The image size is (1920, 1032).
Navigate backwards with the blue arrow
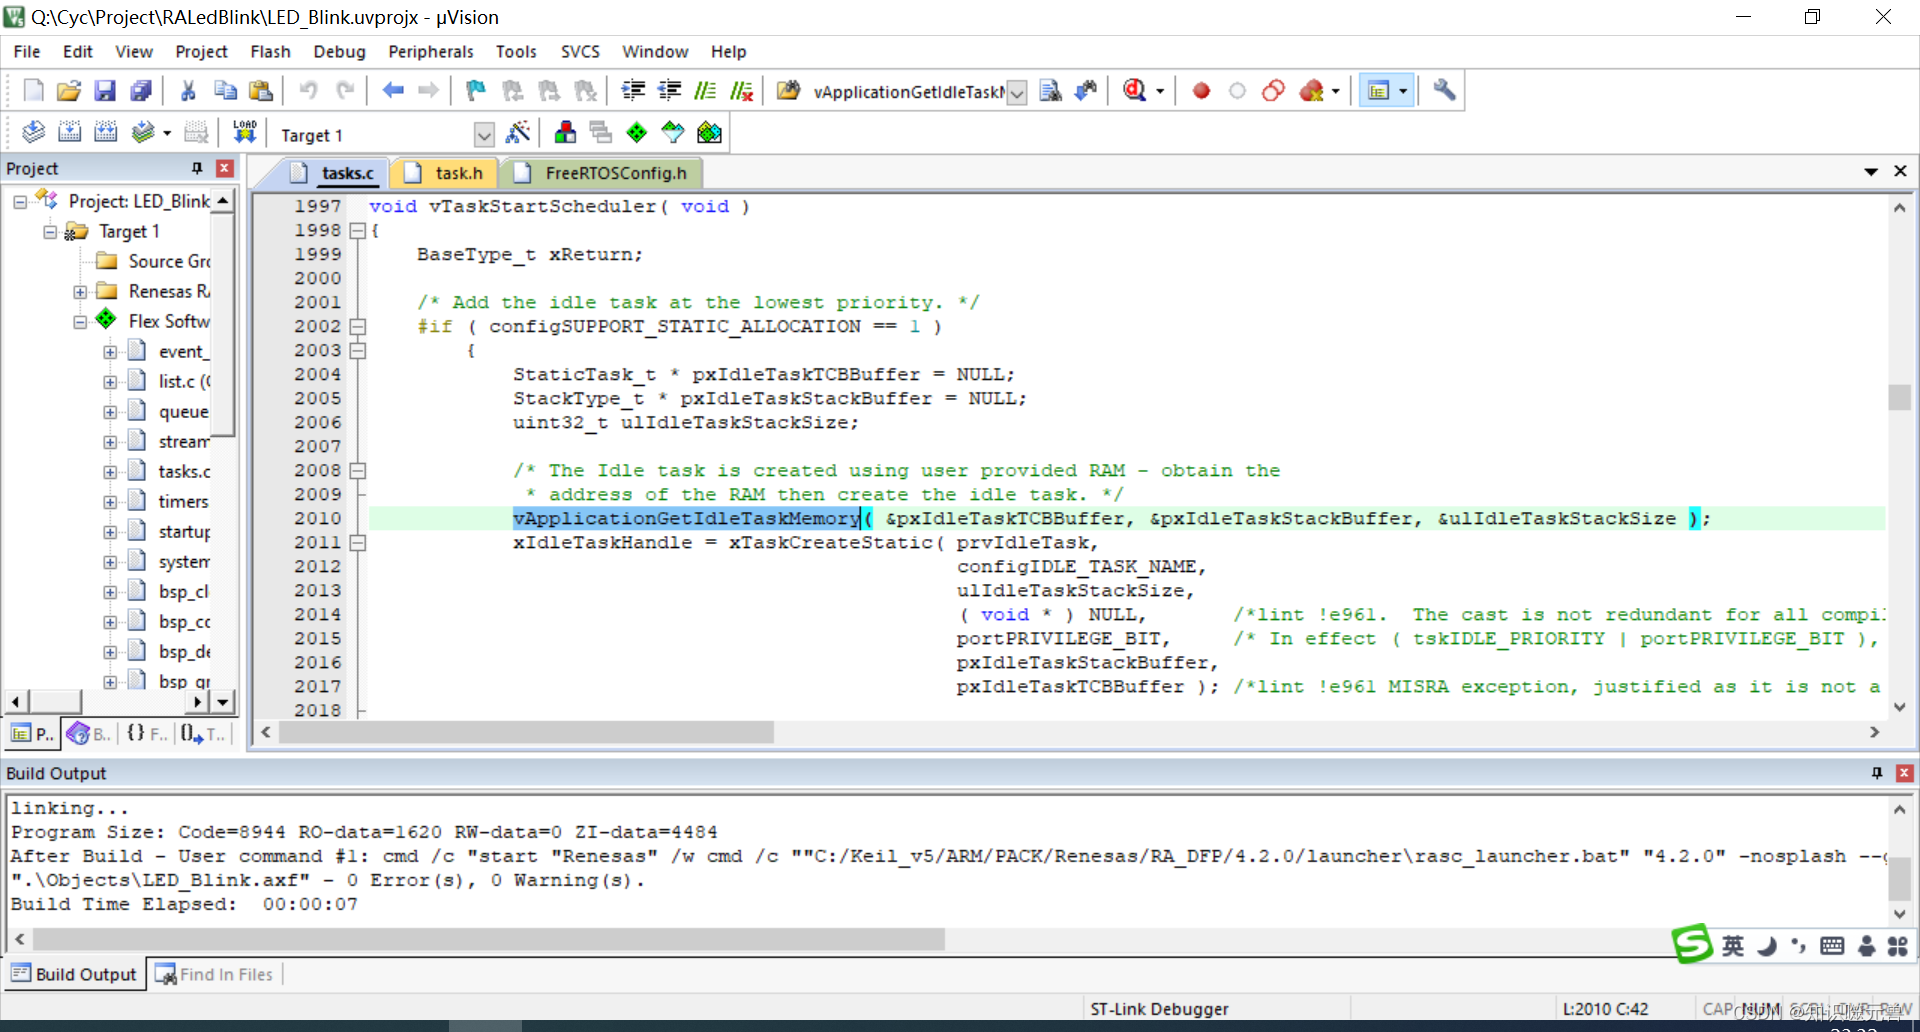[393, 91]
